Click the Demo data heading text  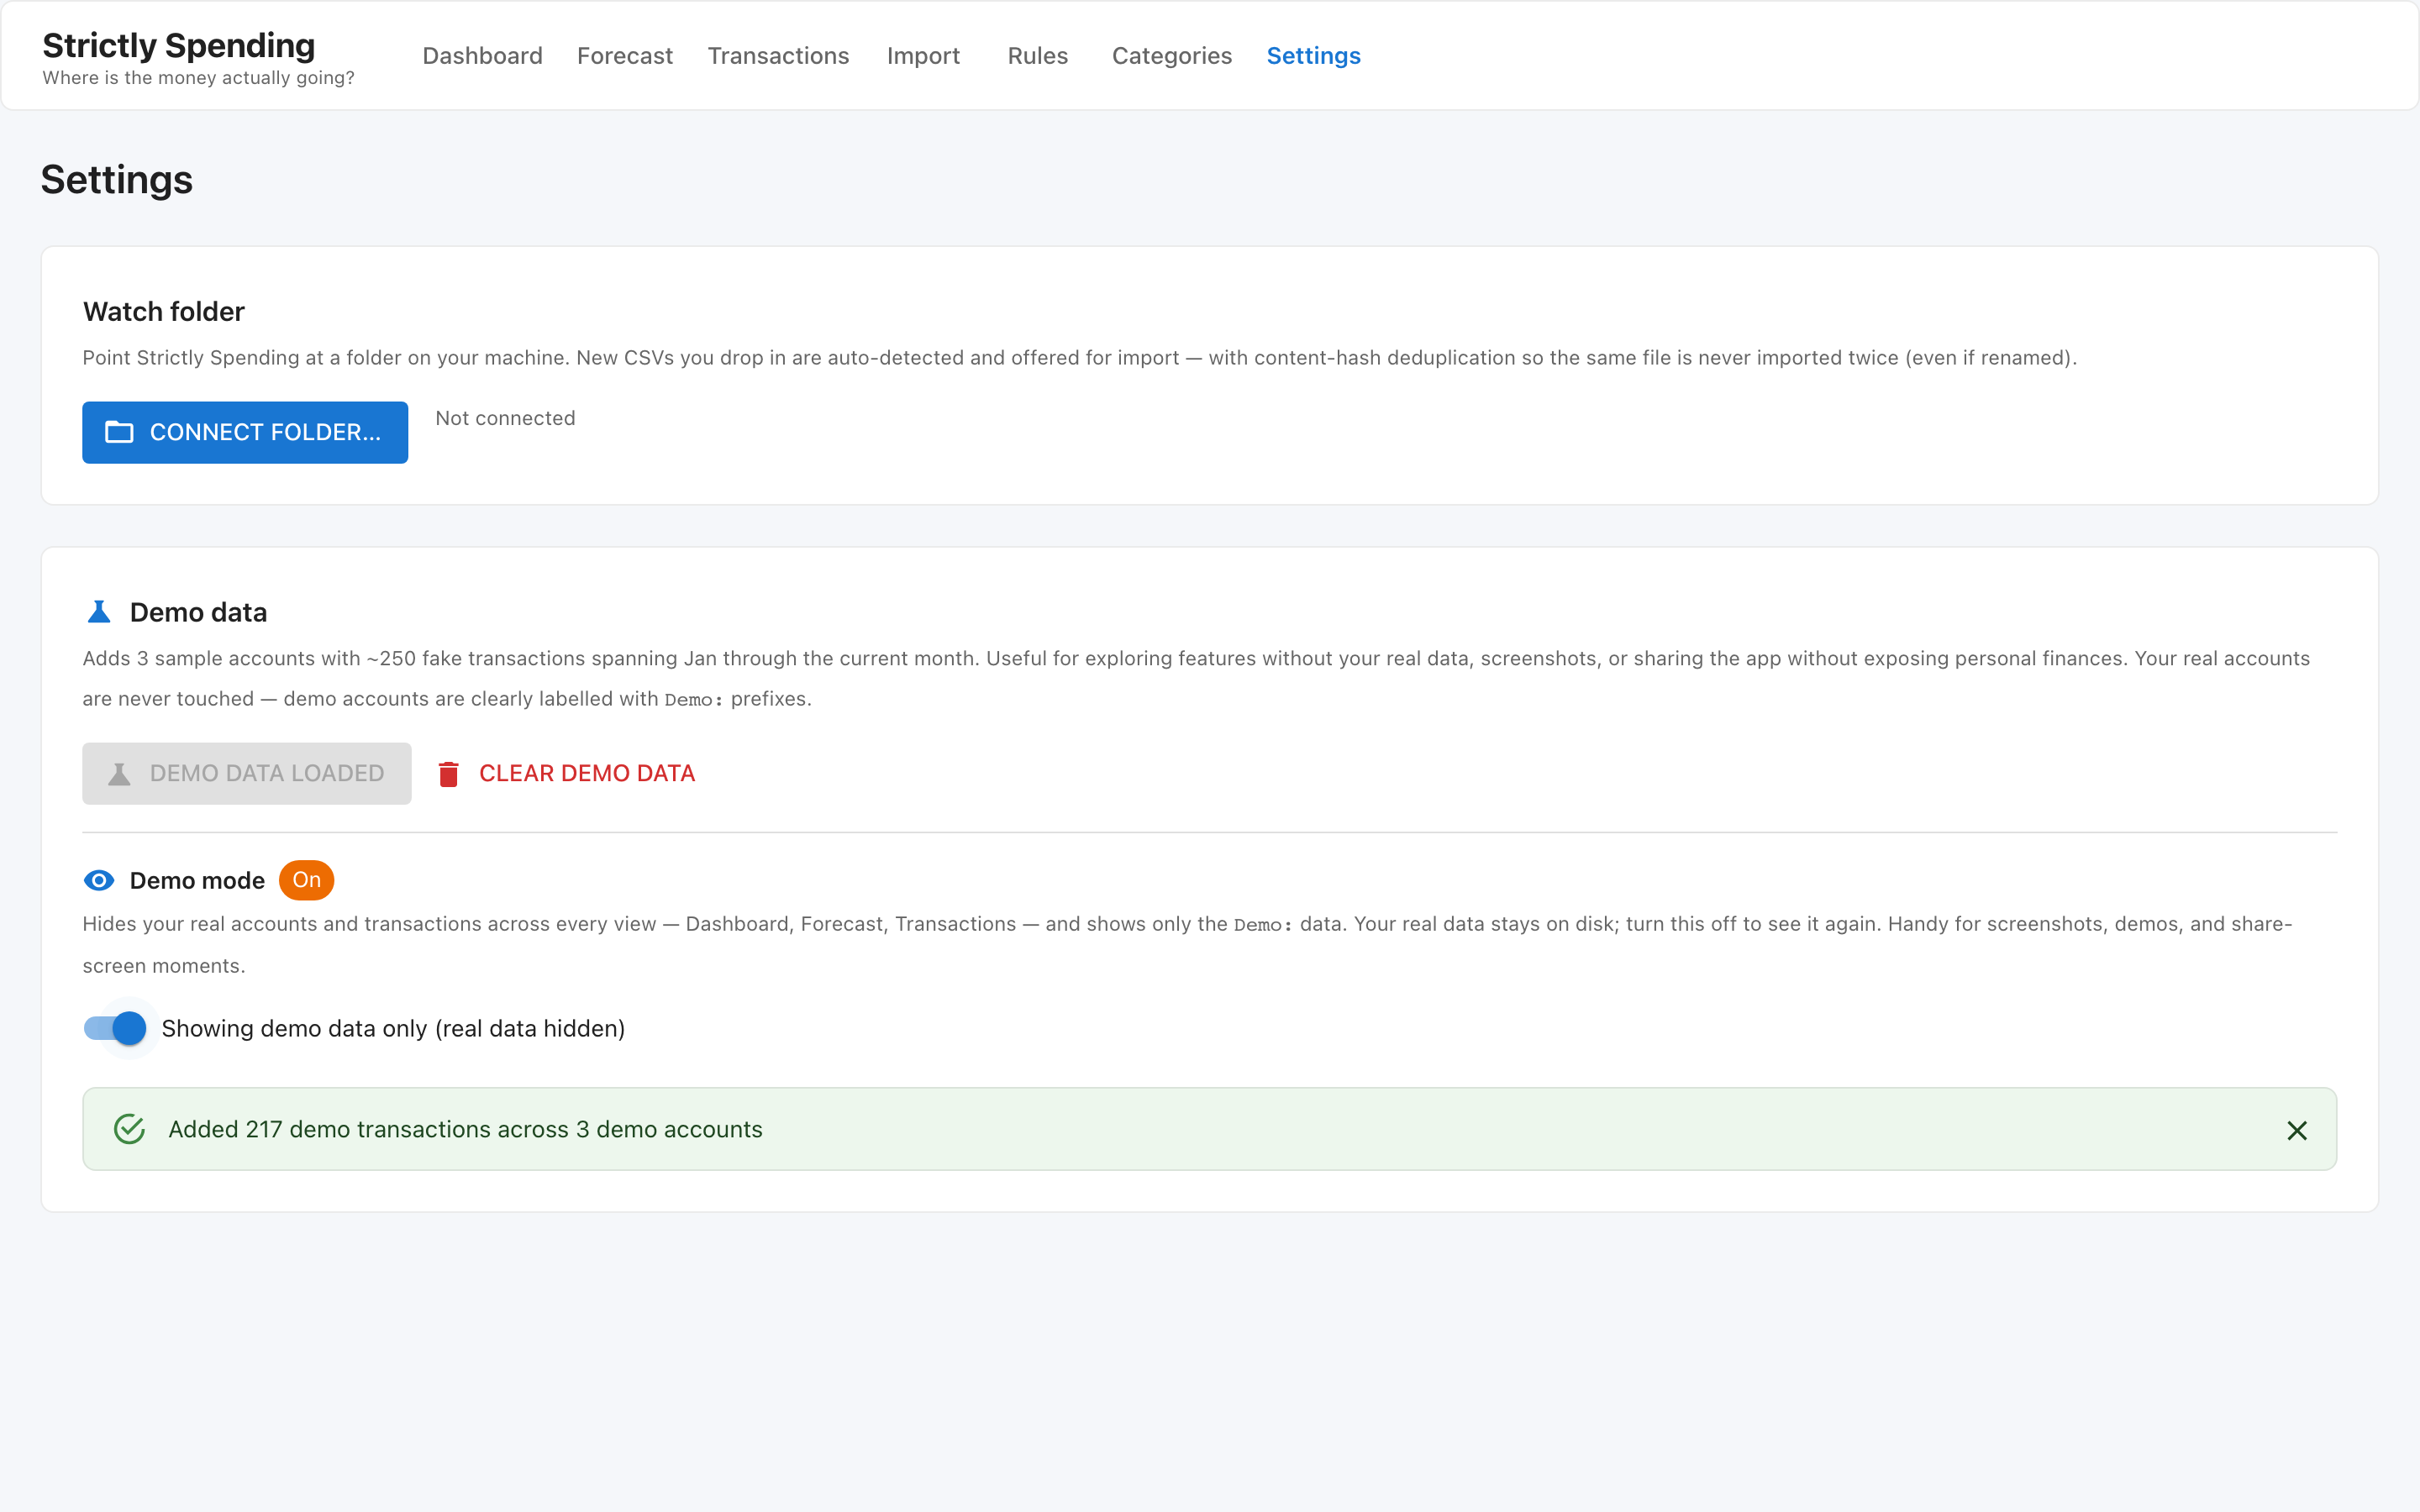point(198,612)
